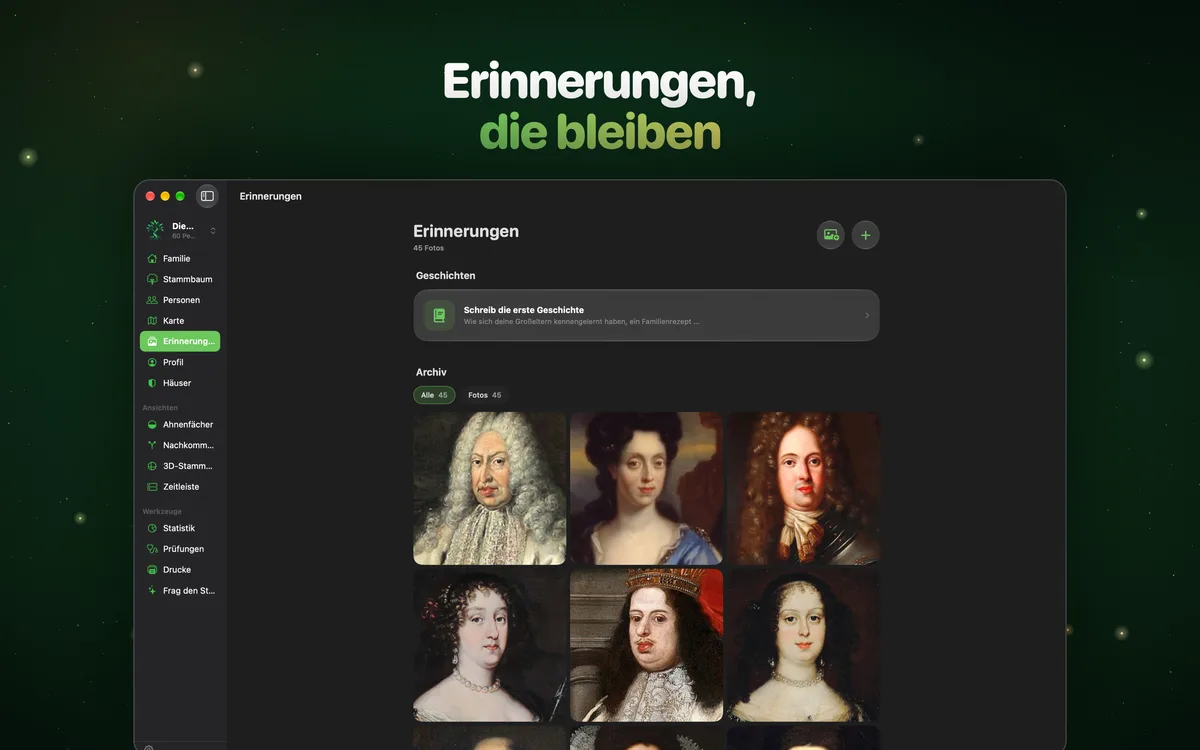The width and height of the screenshot is (1200, 750).
Task: Click the 45 Fotos count text
Action: pos(428,248)
